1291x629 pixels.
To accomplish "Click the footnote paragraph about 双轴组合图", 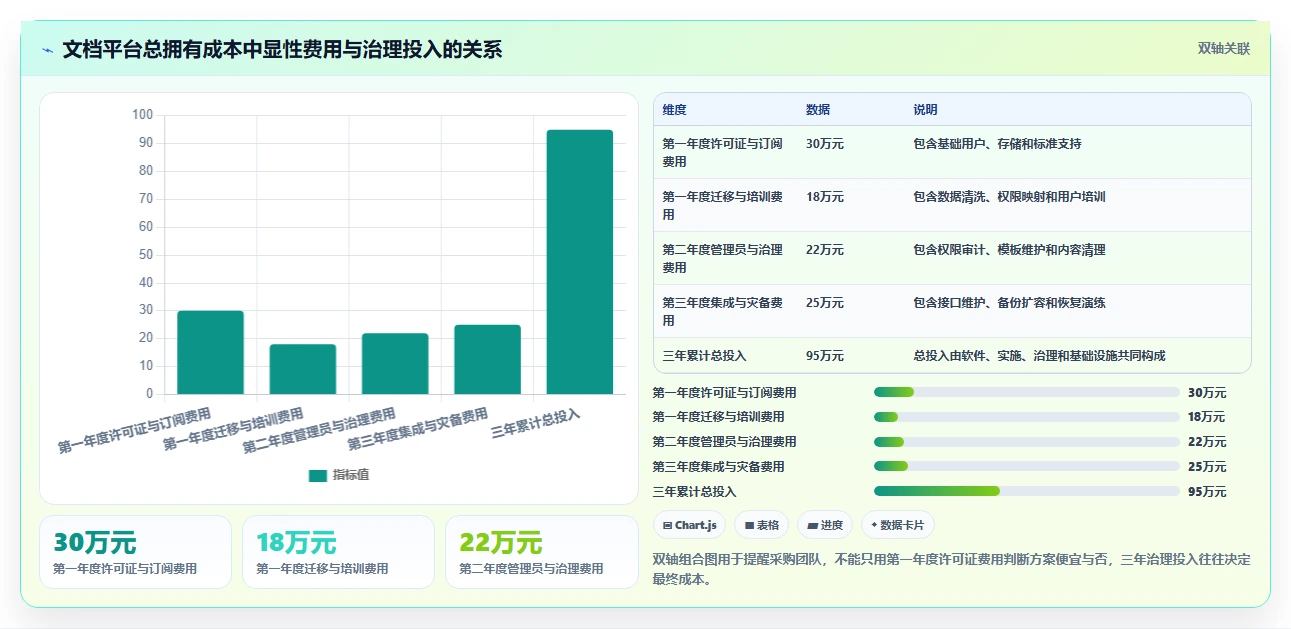I will click(x=951, y=569).
